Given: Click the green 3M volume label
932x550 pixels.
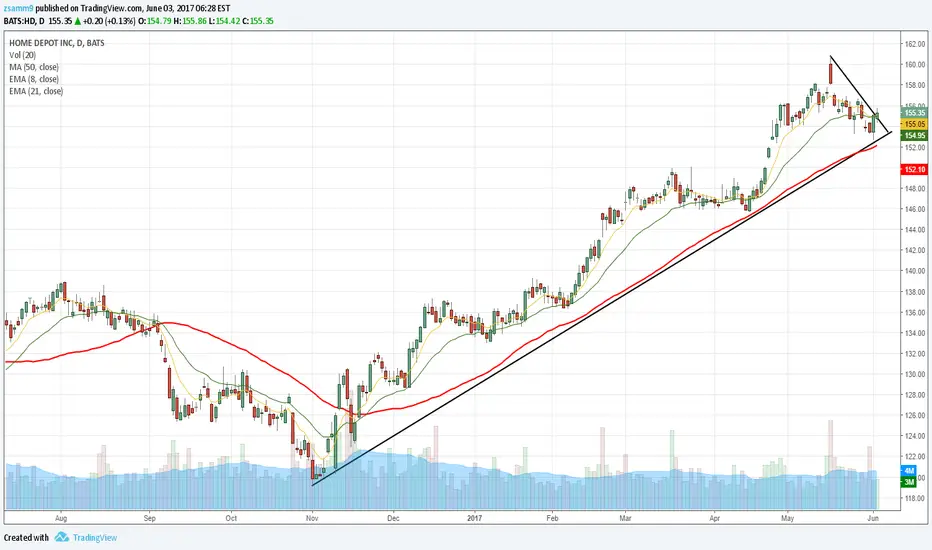Looking at the screenshot, I should pos(909,482).
